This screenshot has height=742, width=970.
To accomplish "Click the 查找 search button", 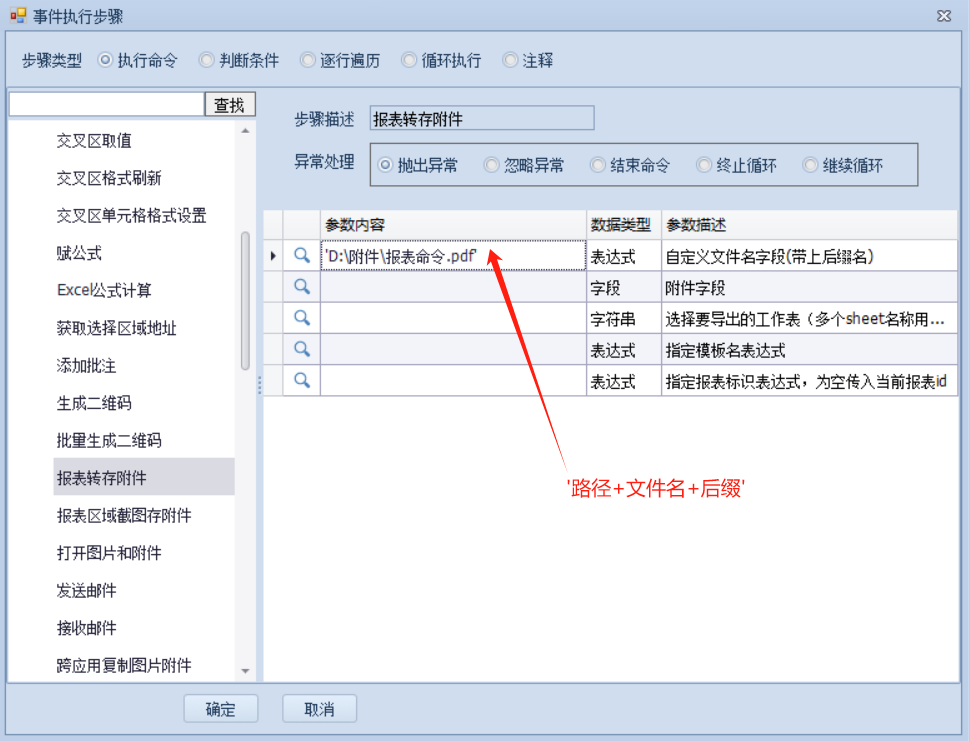I will [x=230, y=105].
